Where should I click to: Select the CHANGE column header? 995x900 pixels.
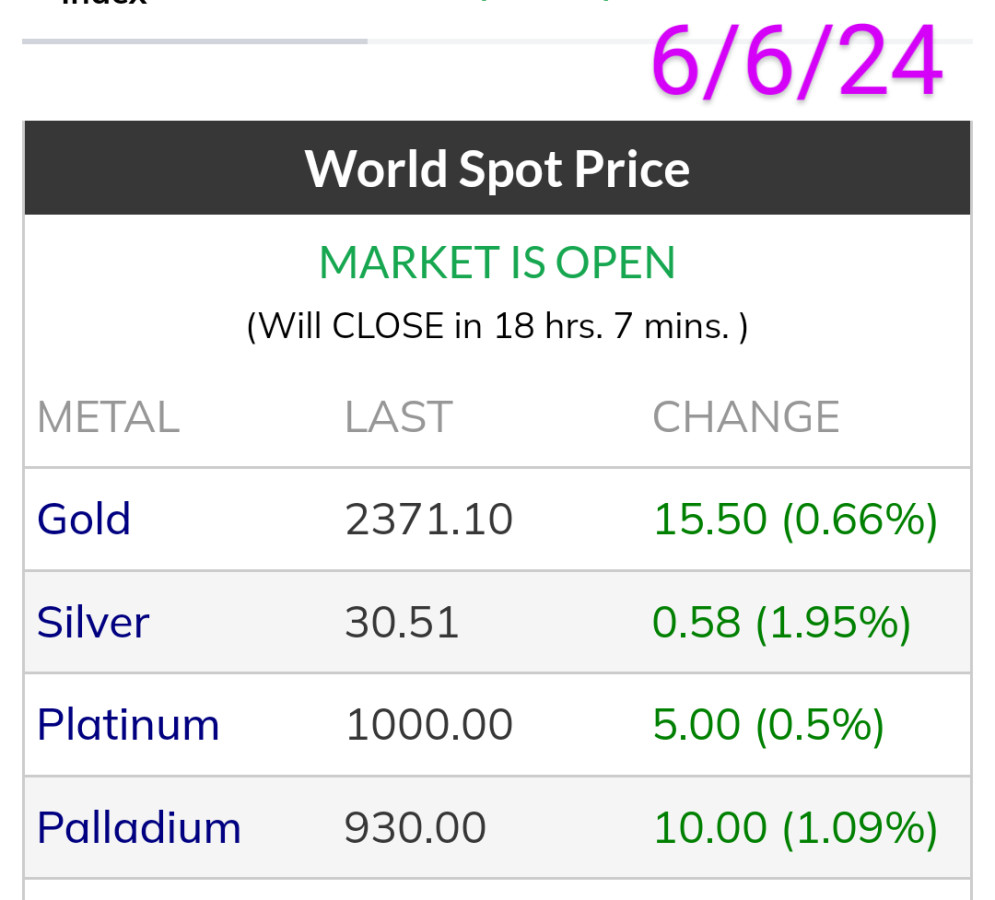click(746, 417)
